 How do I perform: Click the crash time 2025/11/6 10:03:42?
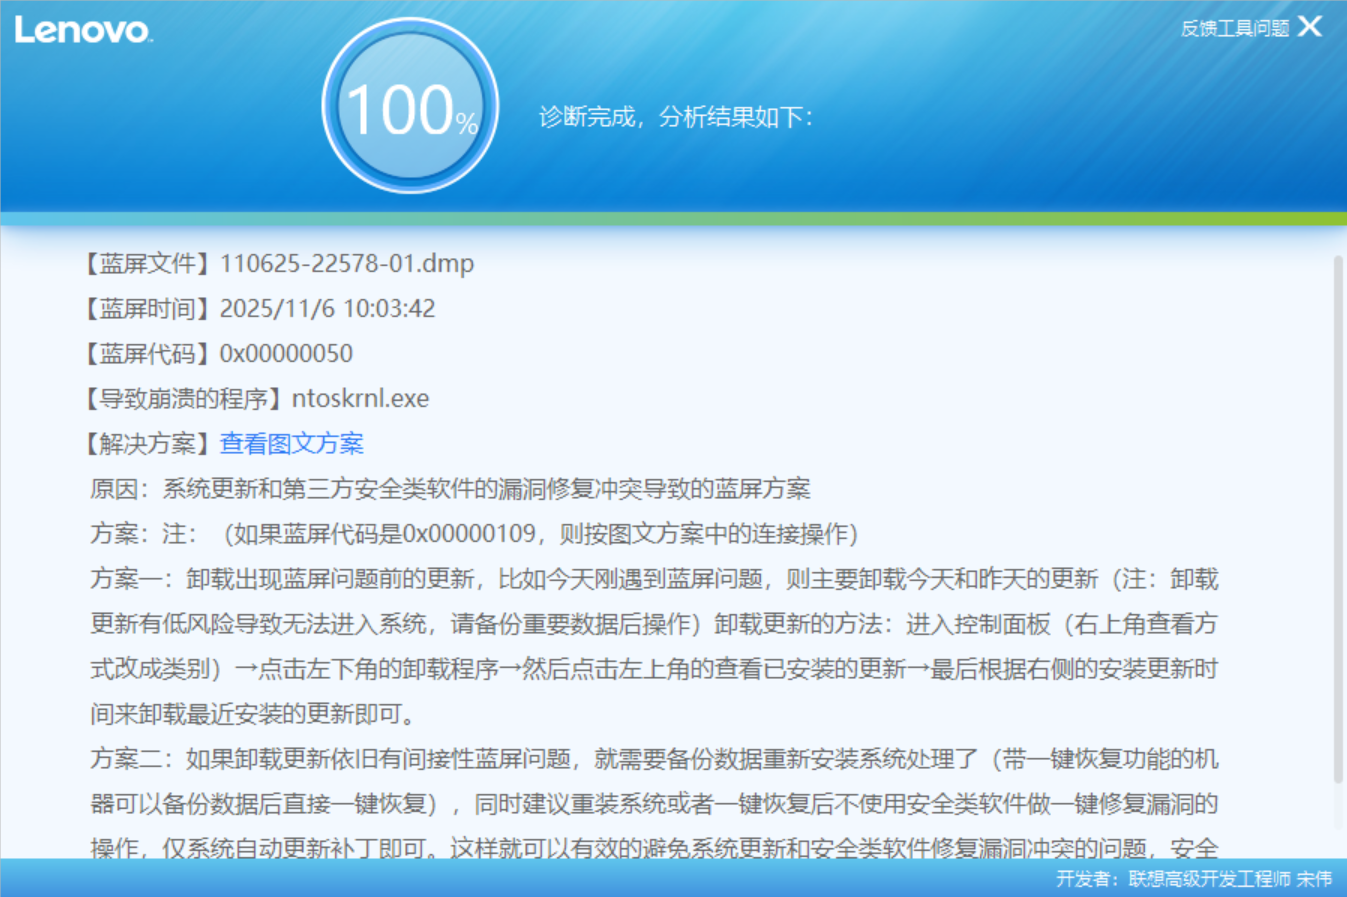(x=327, y=308)
